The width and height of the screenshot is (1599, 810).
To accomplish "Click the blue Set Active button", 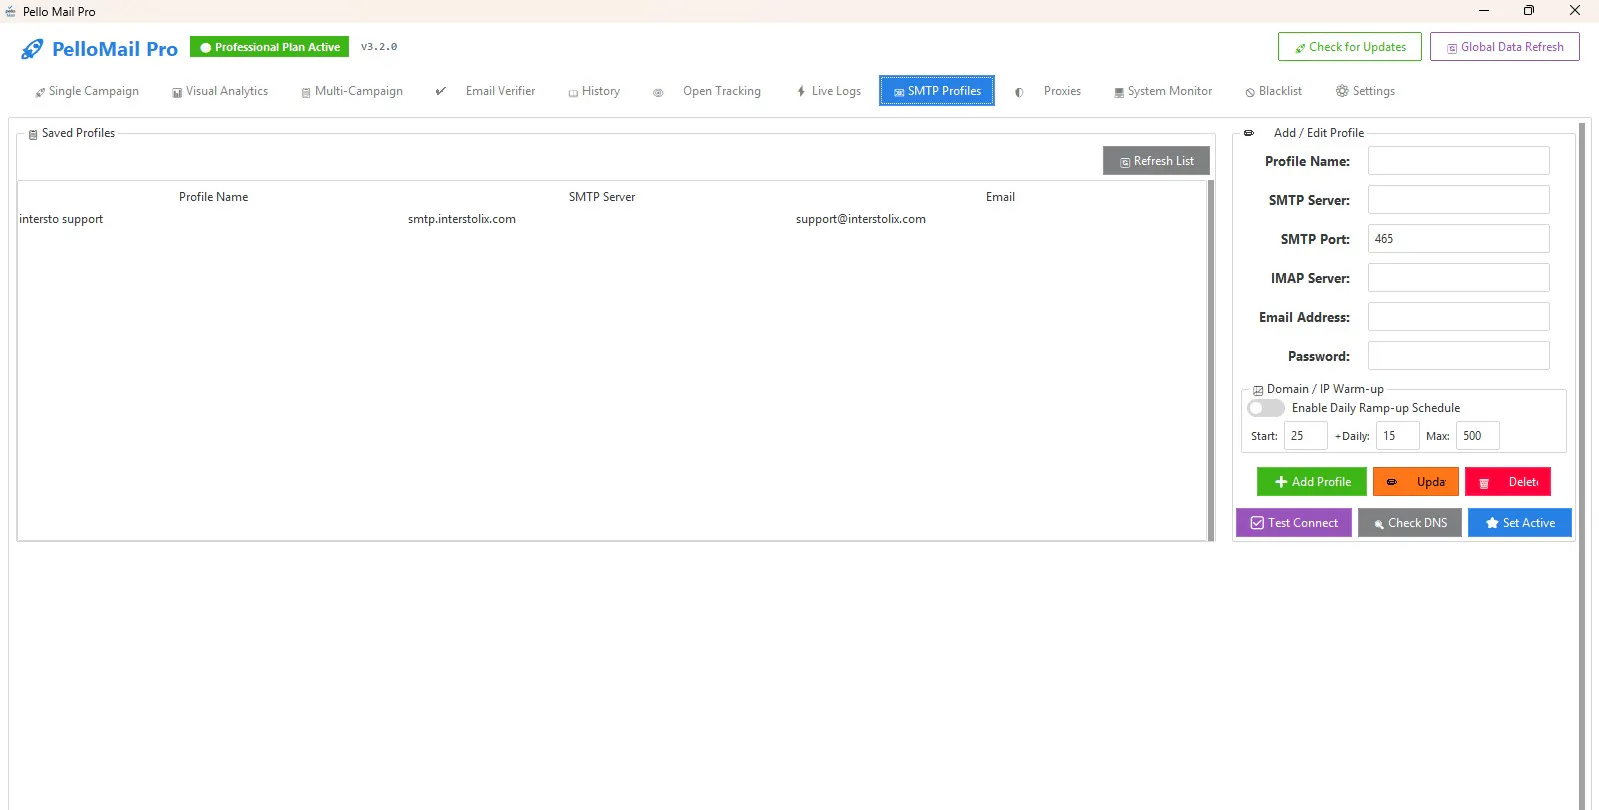I will click(1520, 523).
